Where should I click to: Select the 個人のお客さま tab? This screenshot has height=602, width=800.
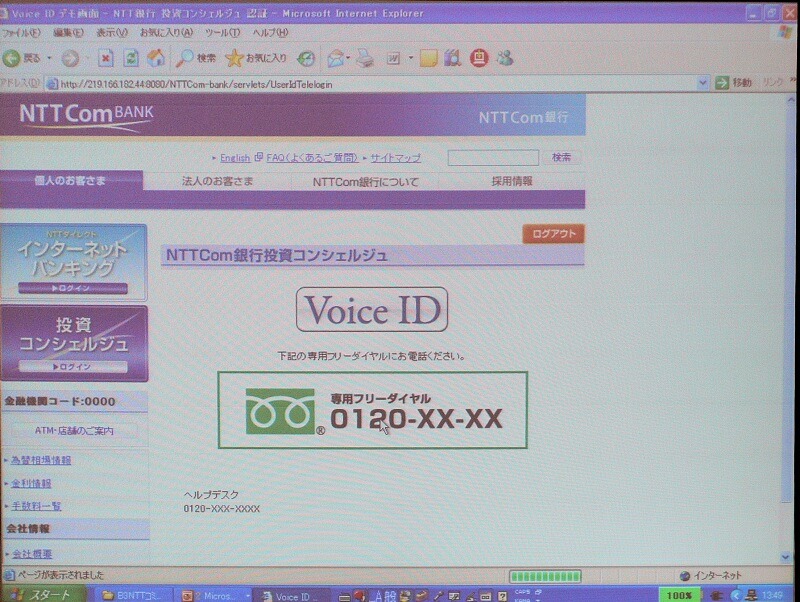pyautogui.click(x=71, y=181)
